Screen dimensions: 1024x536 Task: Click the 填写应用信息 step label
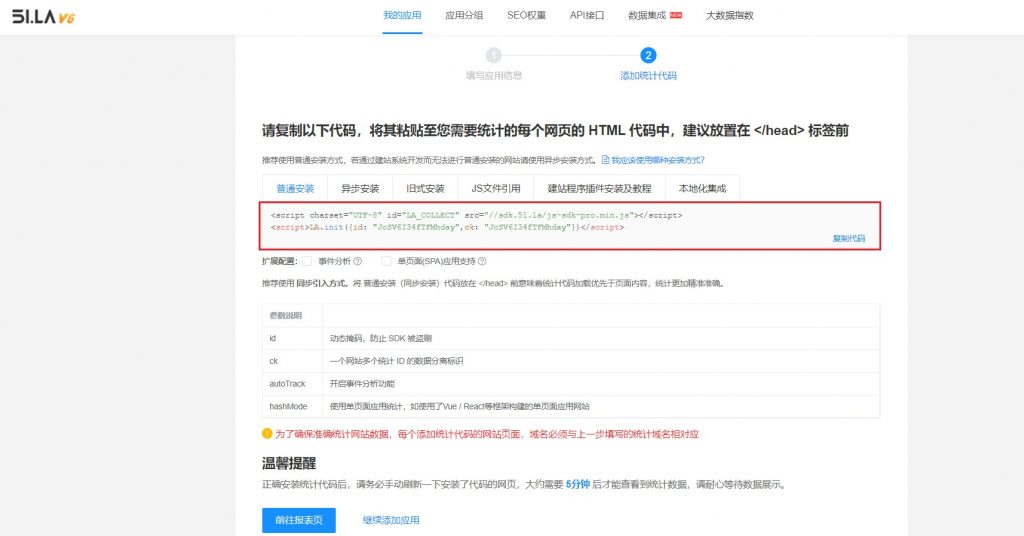click(x=494, y=76)
